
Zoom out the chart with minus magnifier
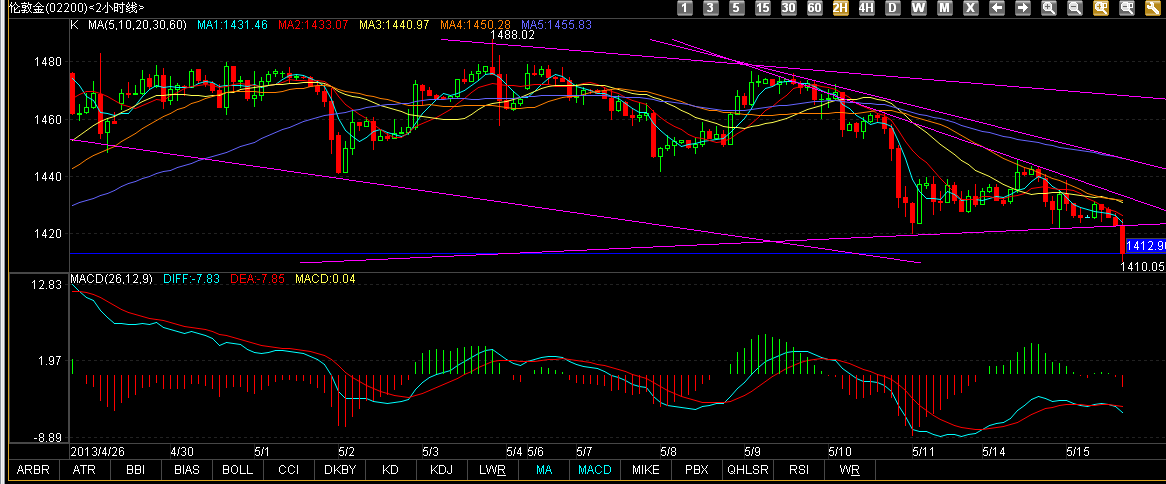pos(1075,8)
